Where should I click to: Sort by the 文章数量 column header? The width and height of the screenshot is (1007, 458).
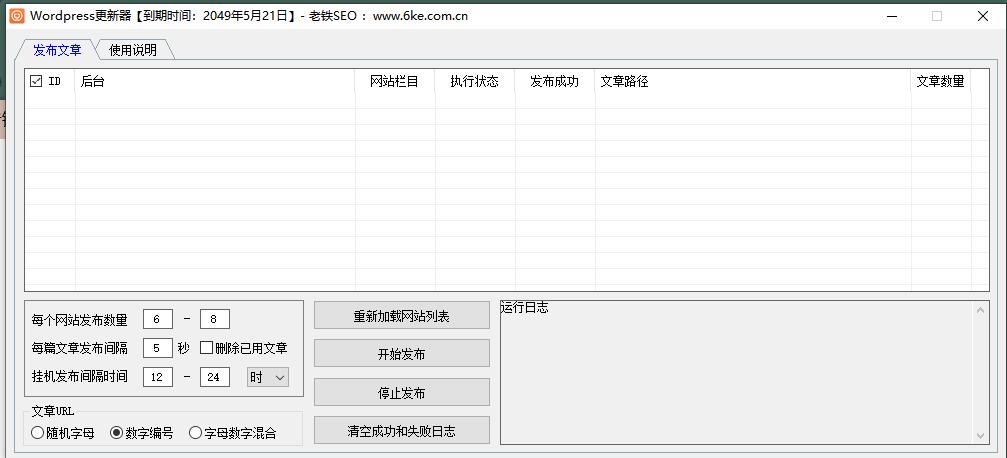coord(939,82)
